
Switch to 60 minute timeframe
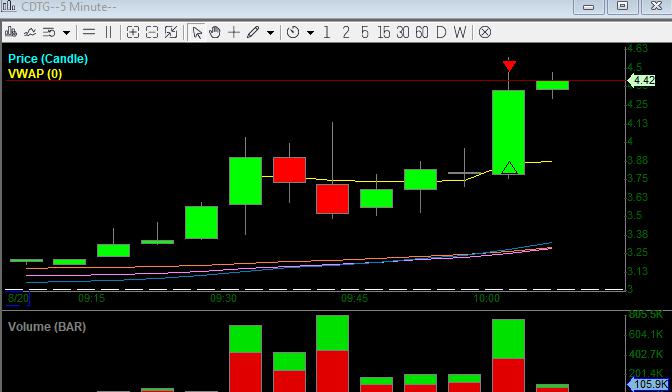(x=422, y=32)
